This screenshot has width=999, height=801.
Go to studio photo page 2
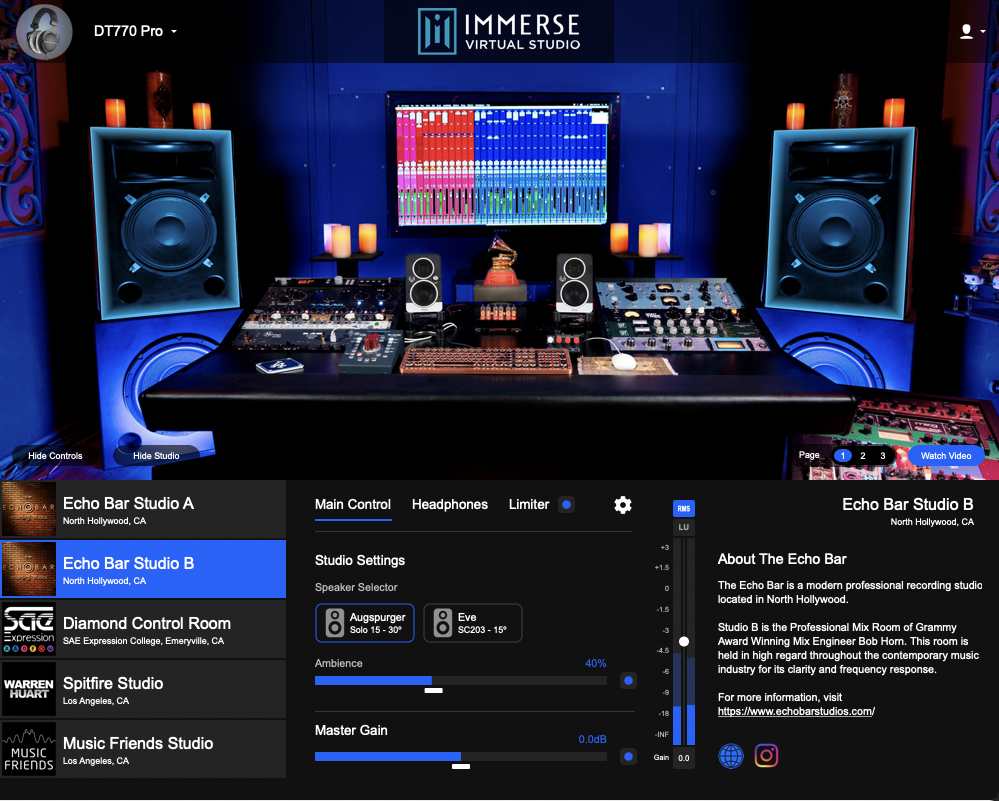pyautogui.click(x=863, y=456)
